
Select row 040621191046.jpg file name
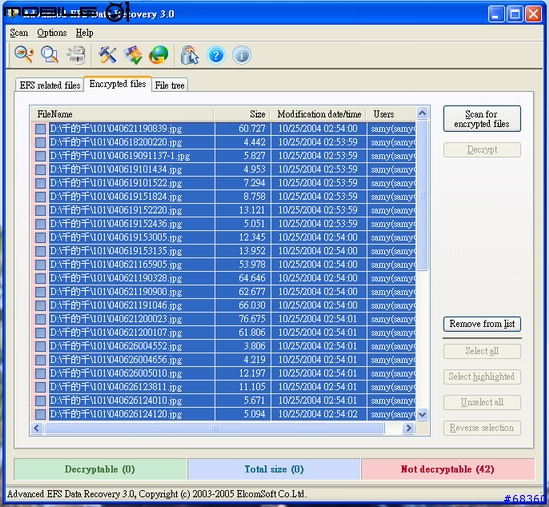116,305
